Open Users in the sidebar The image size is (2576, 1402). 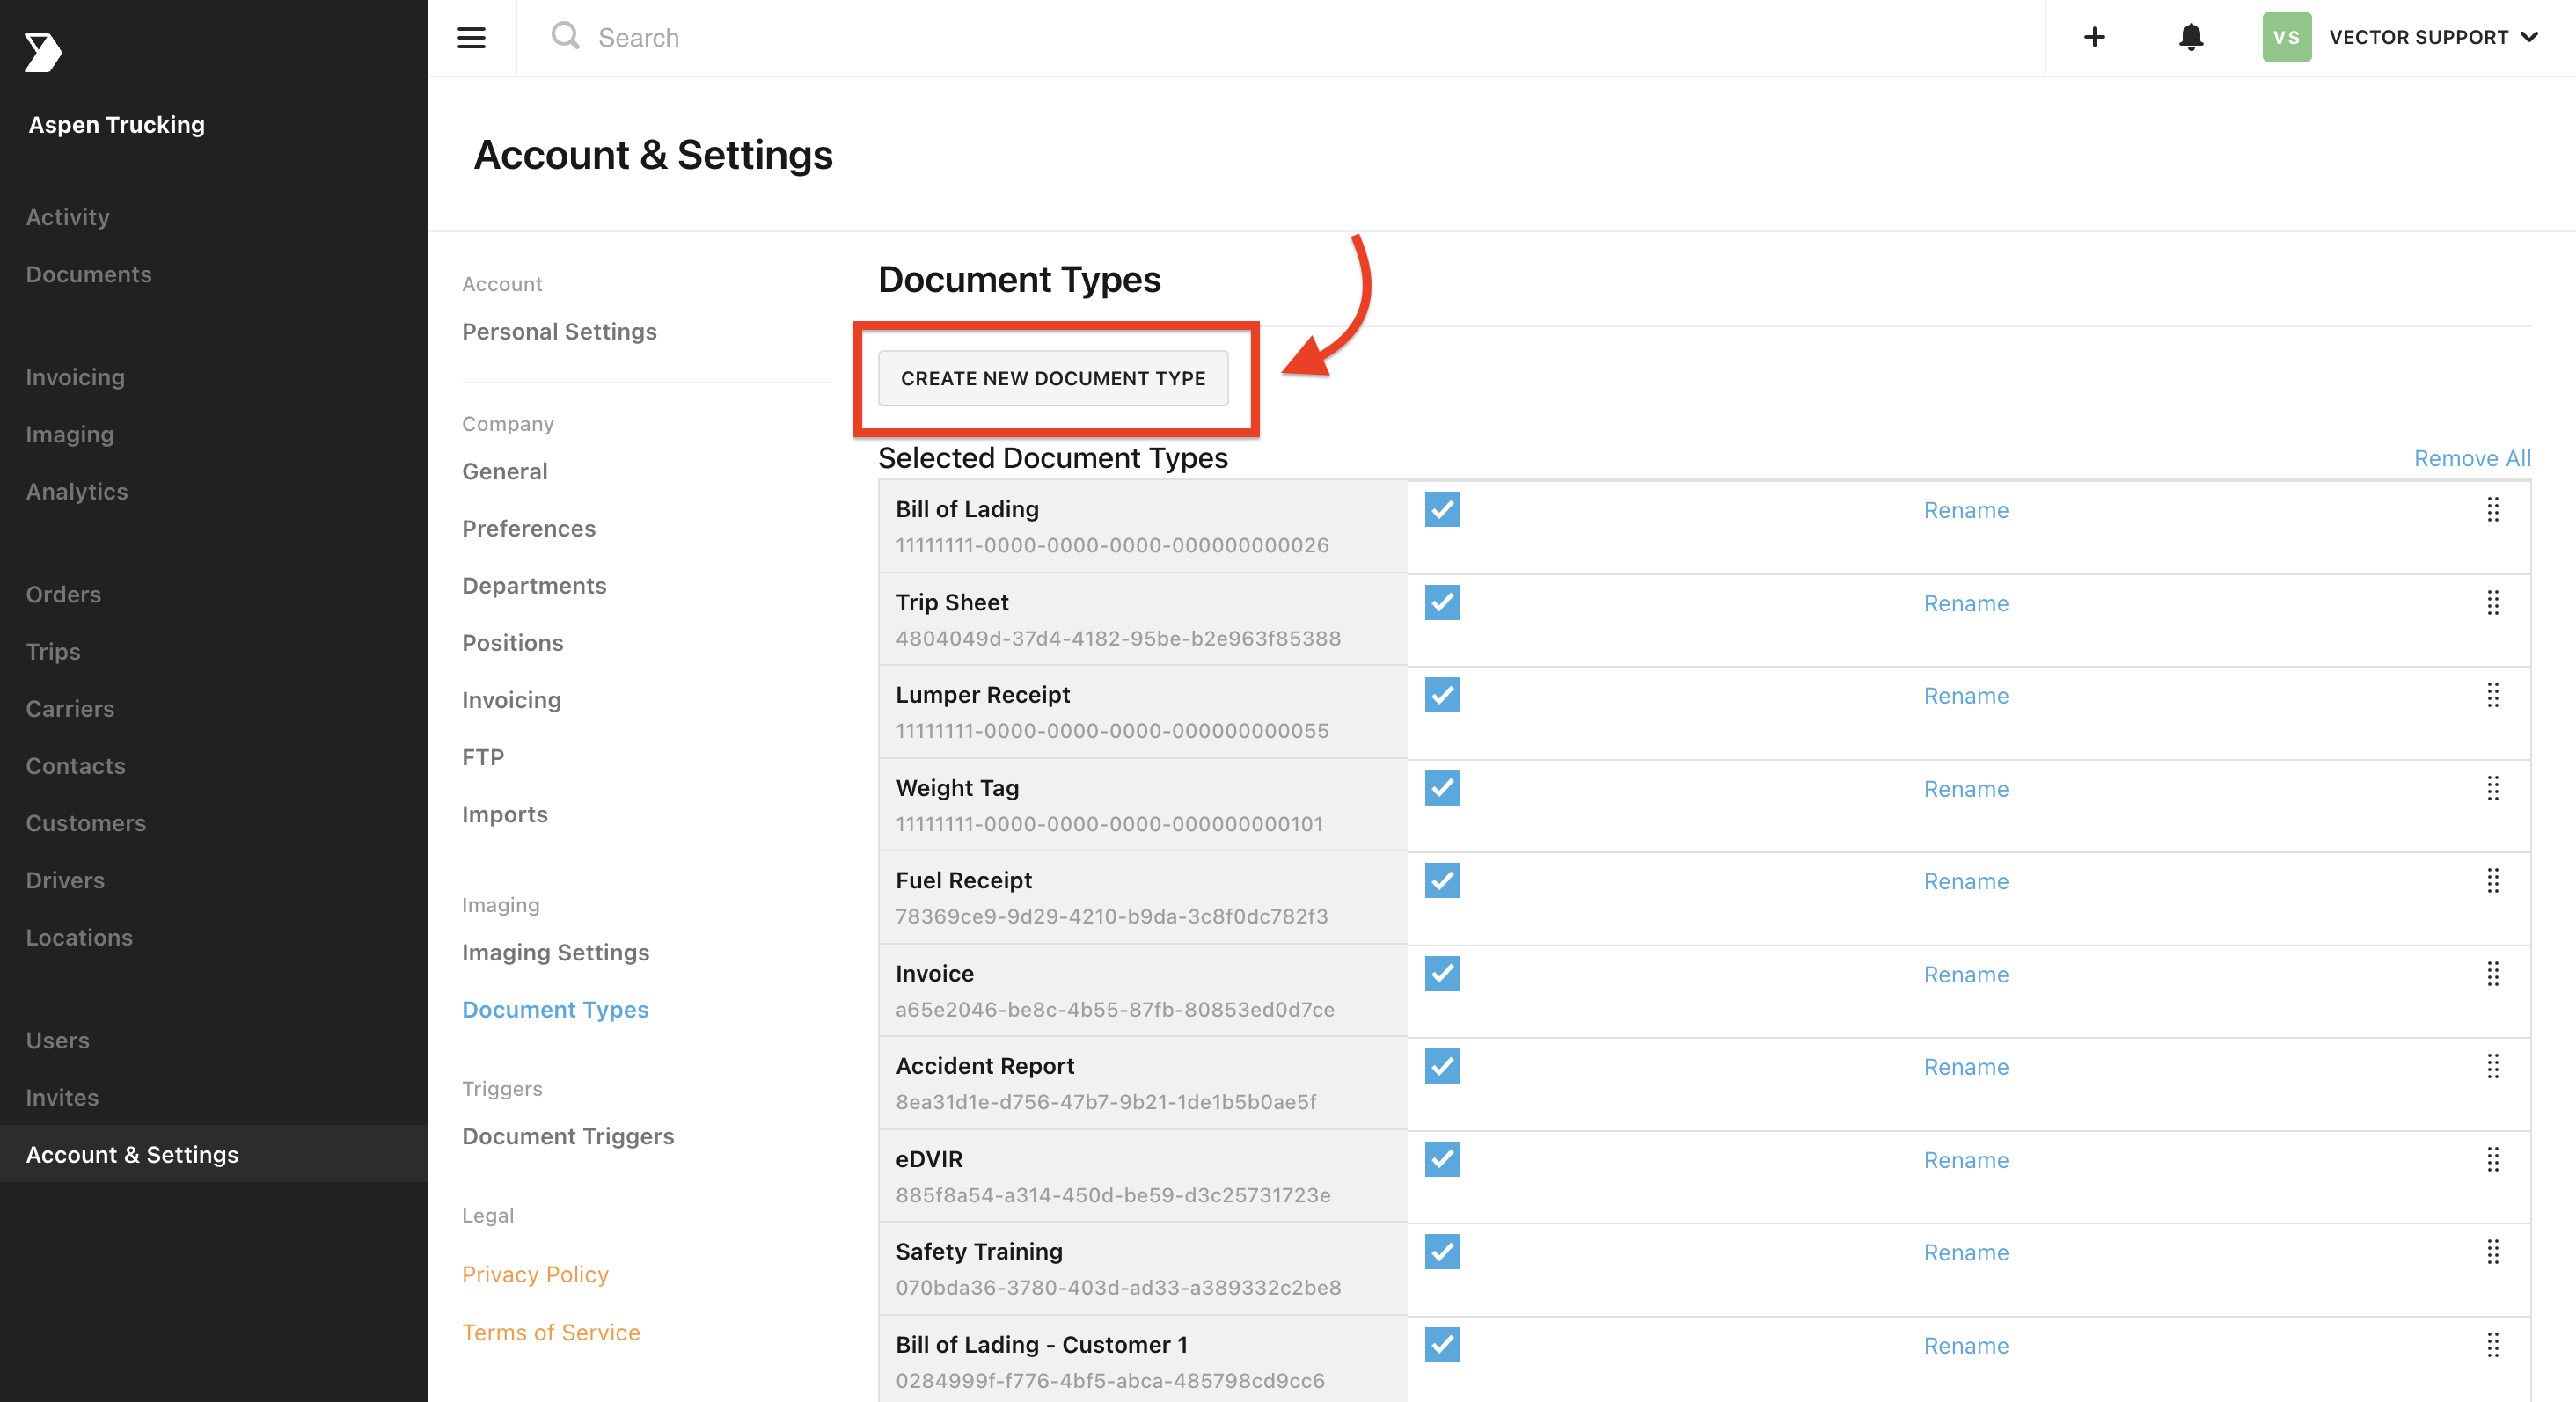coord(58,1040)
